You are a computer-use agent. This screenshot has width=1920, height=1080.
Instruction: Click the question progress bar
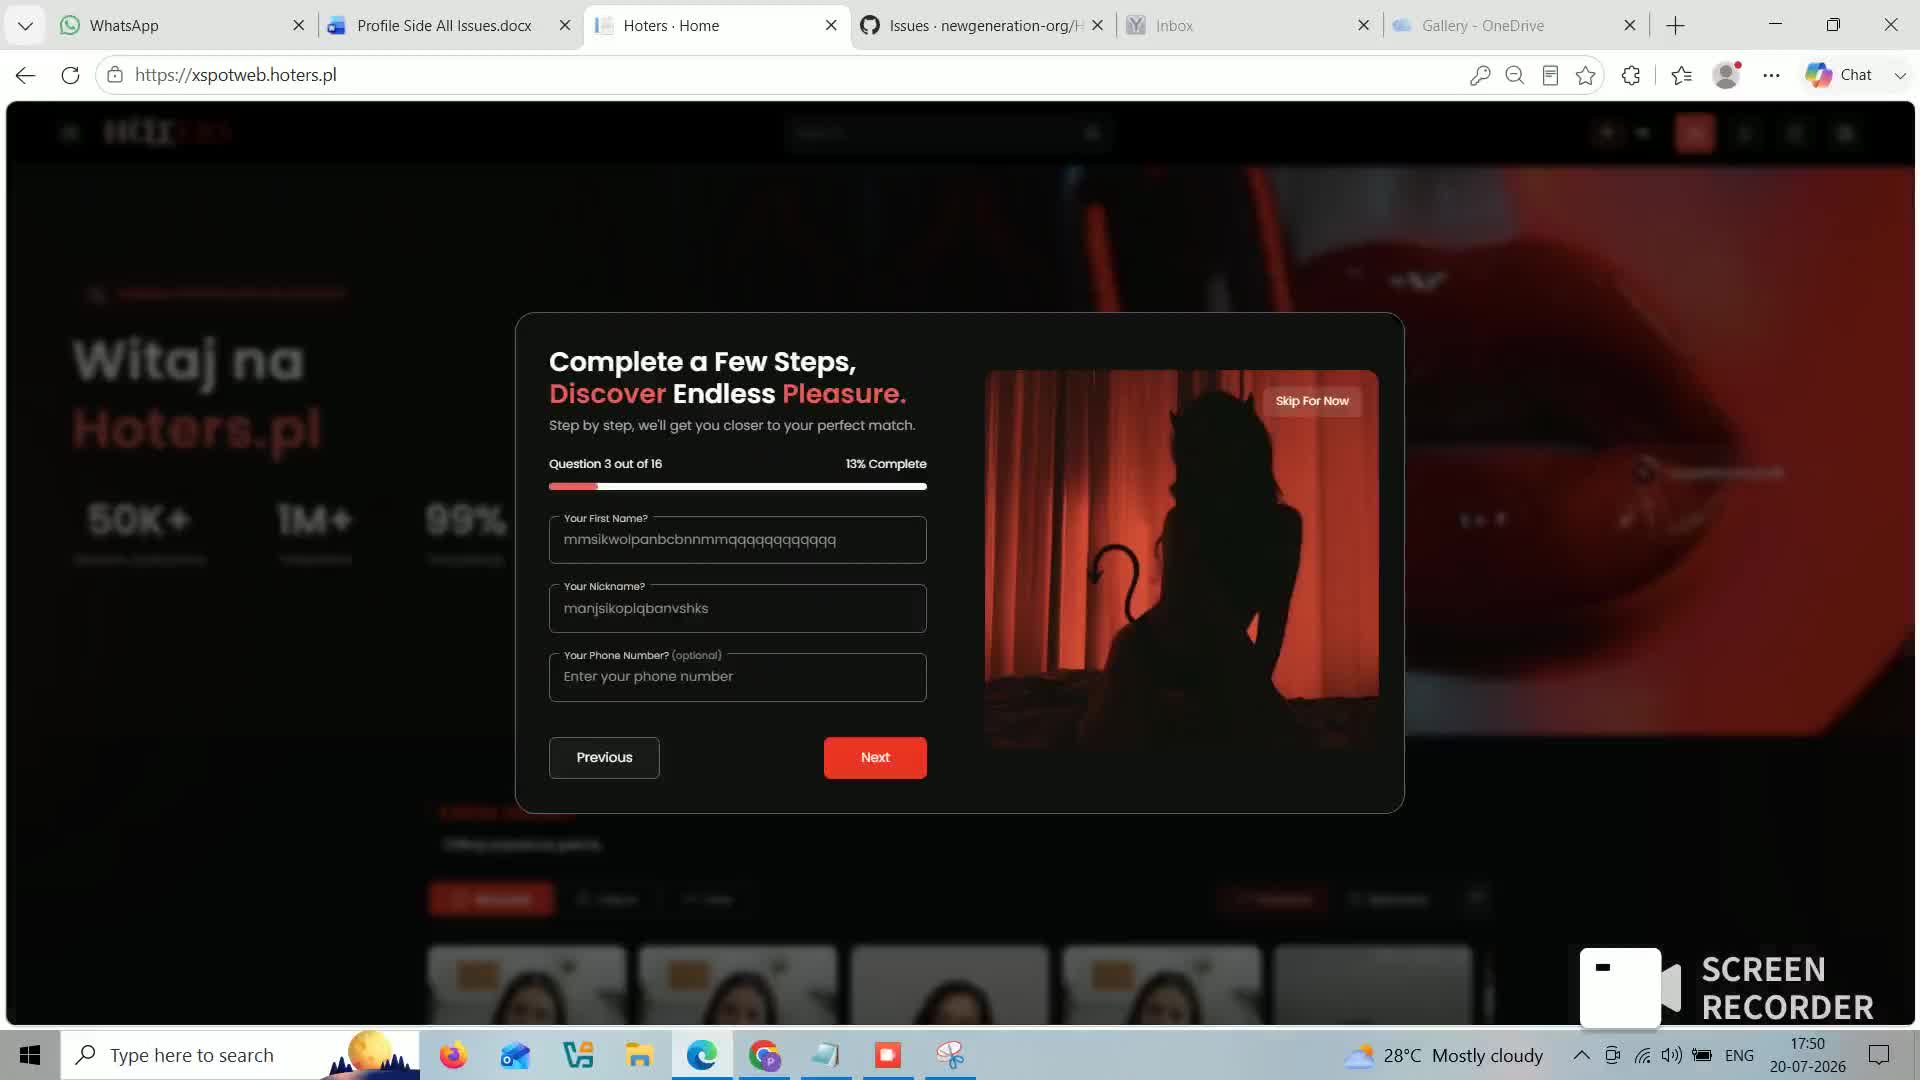738,487
